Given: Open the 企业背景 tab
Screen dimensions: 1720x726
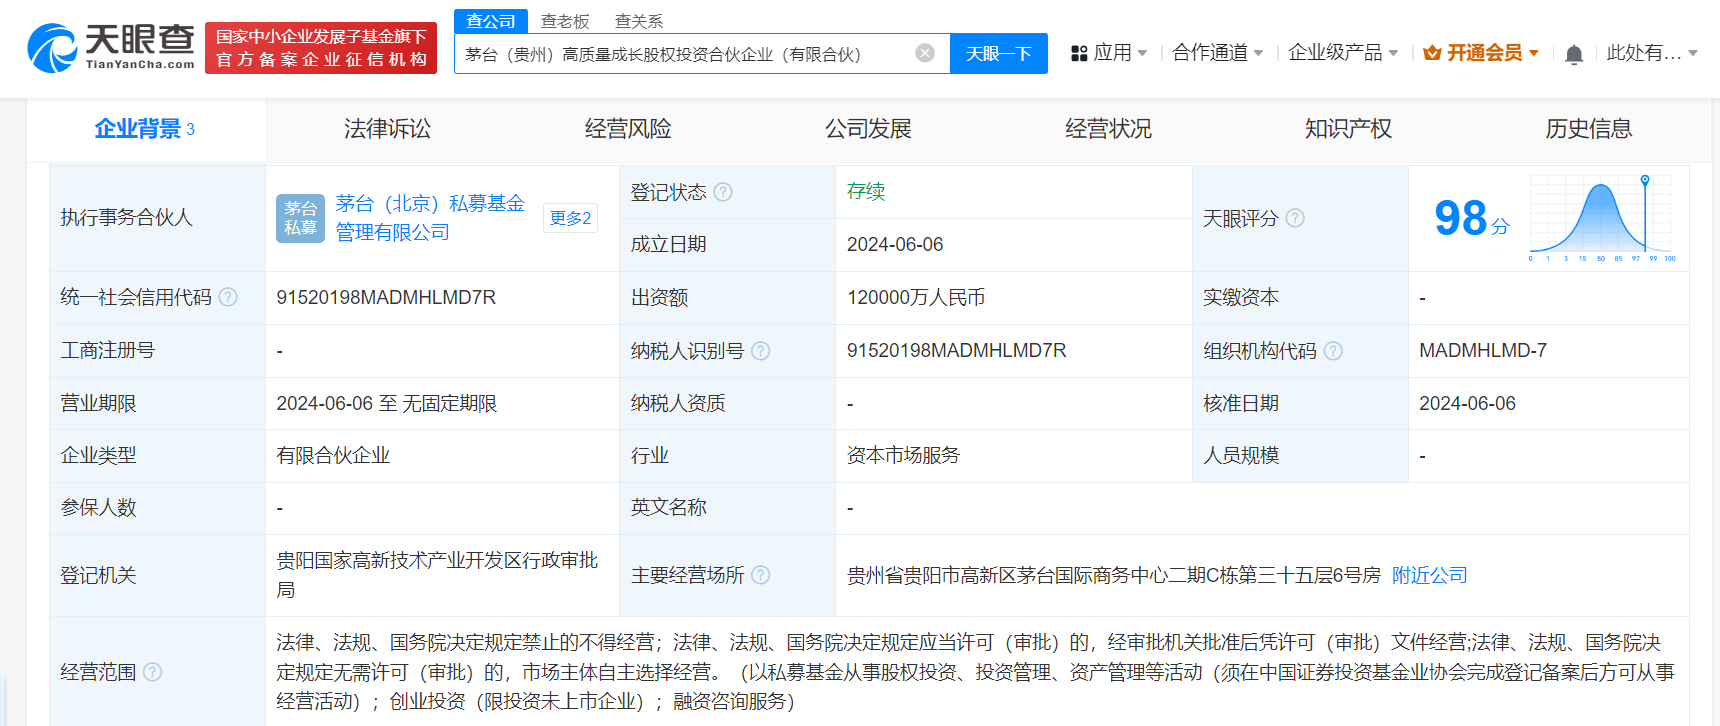Looking at the screenshot, I should [146, 129].
